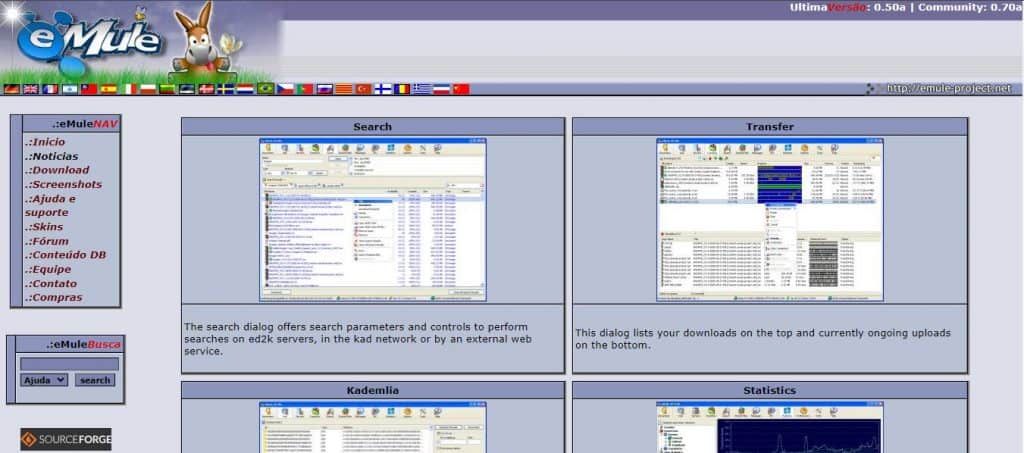Open the Download page

click(x=57, y=170)
